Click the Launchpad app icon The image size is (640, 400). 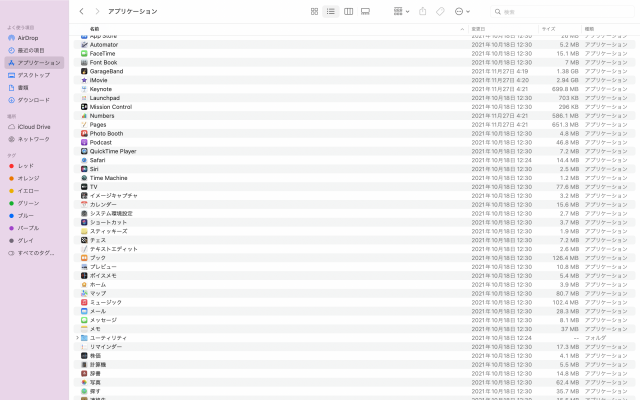coord(84,98)
